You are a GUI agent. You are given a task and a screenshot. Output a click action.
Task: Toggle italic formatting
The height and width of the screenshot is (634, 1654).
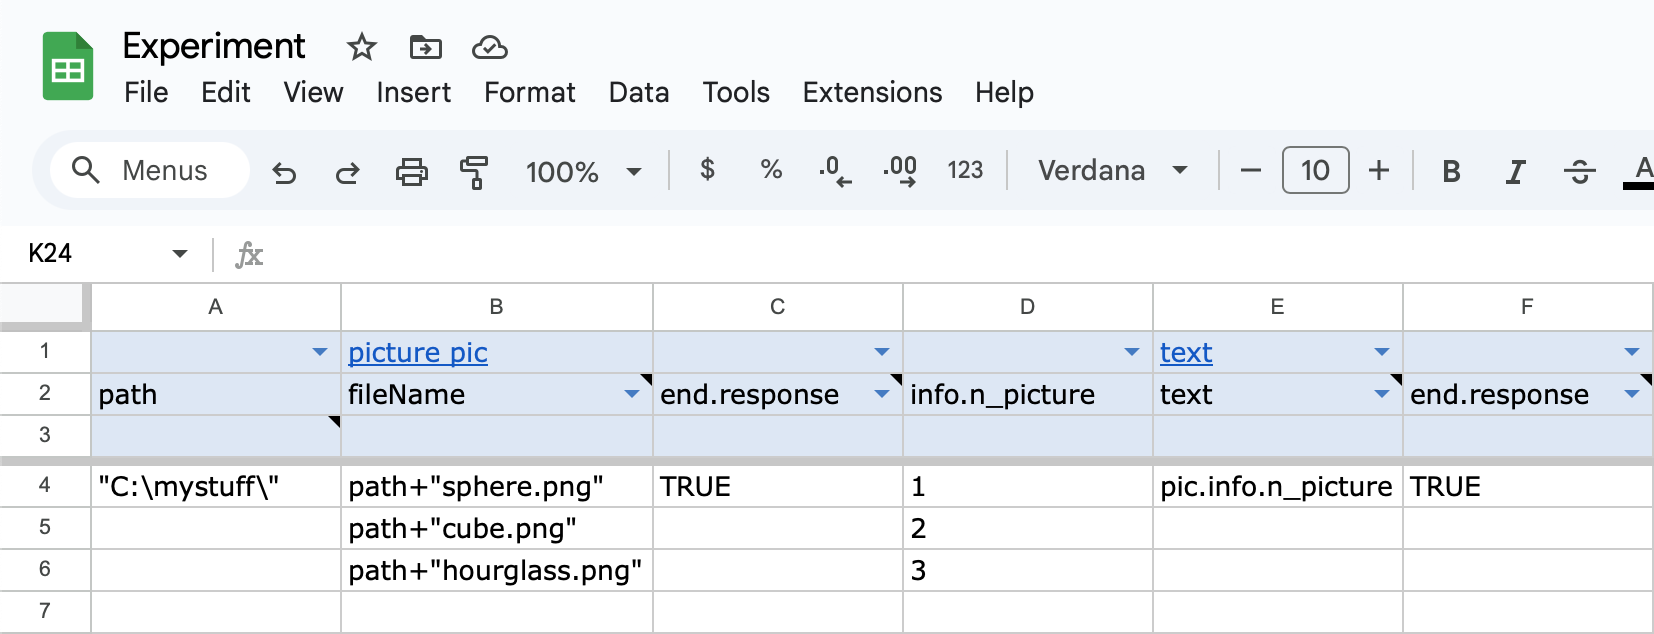[1515, 171]
